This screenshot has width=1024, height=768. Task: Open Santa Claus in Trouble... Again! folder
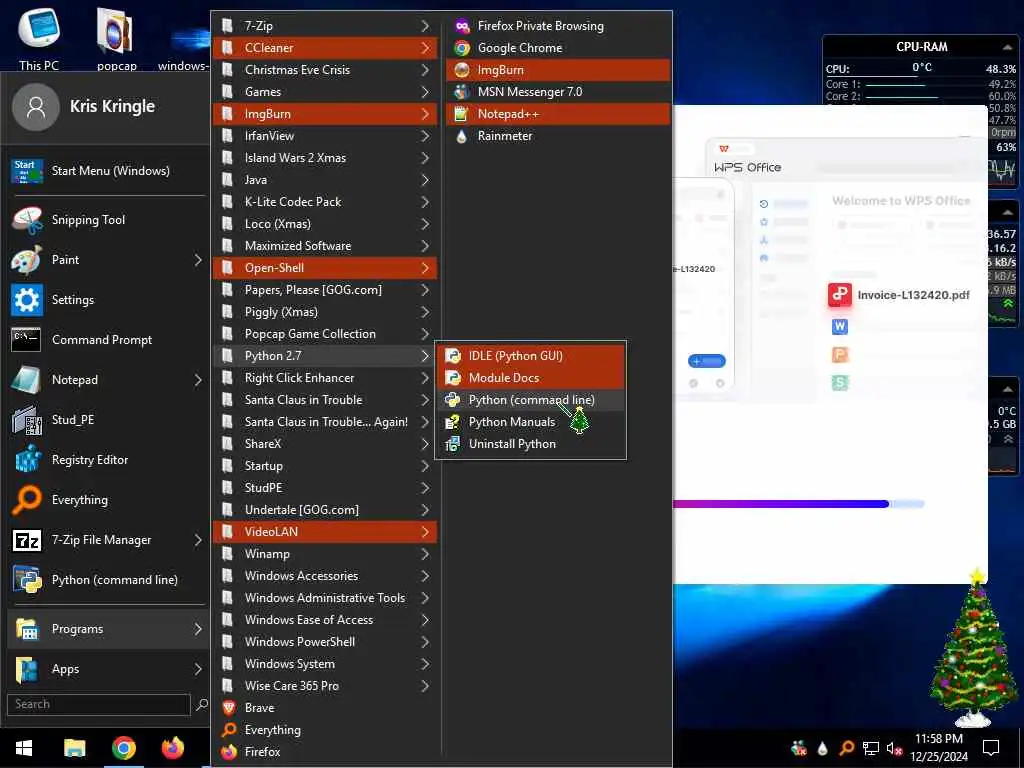tap(325, 422)
